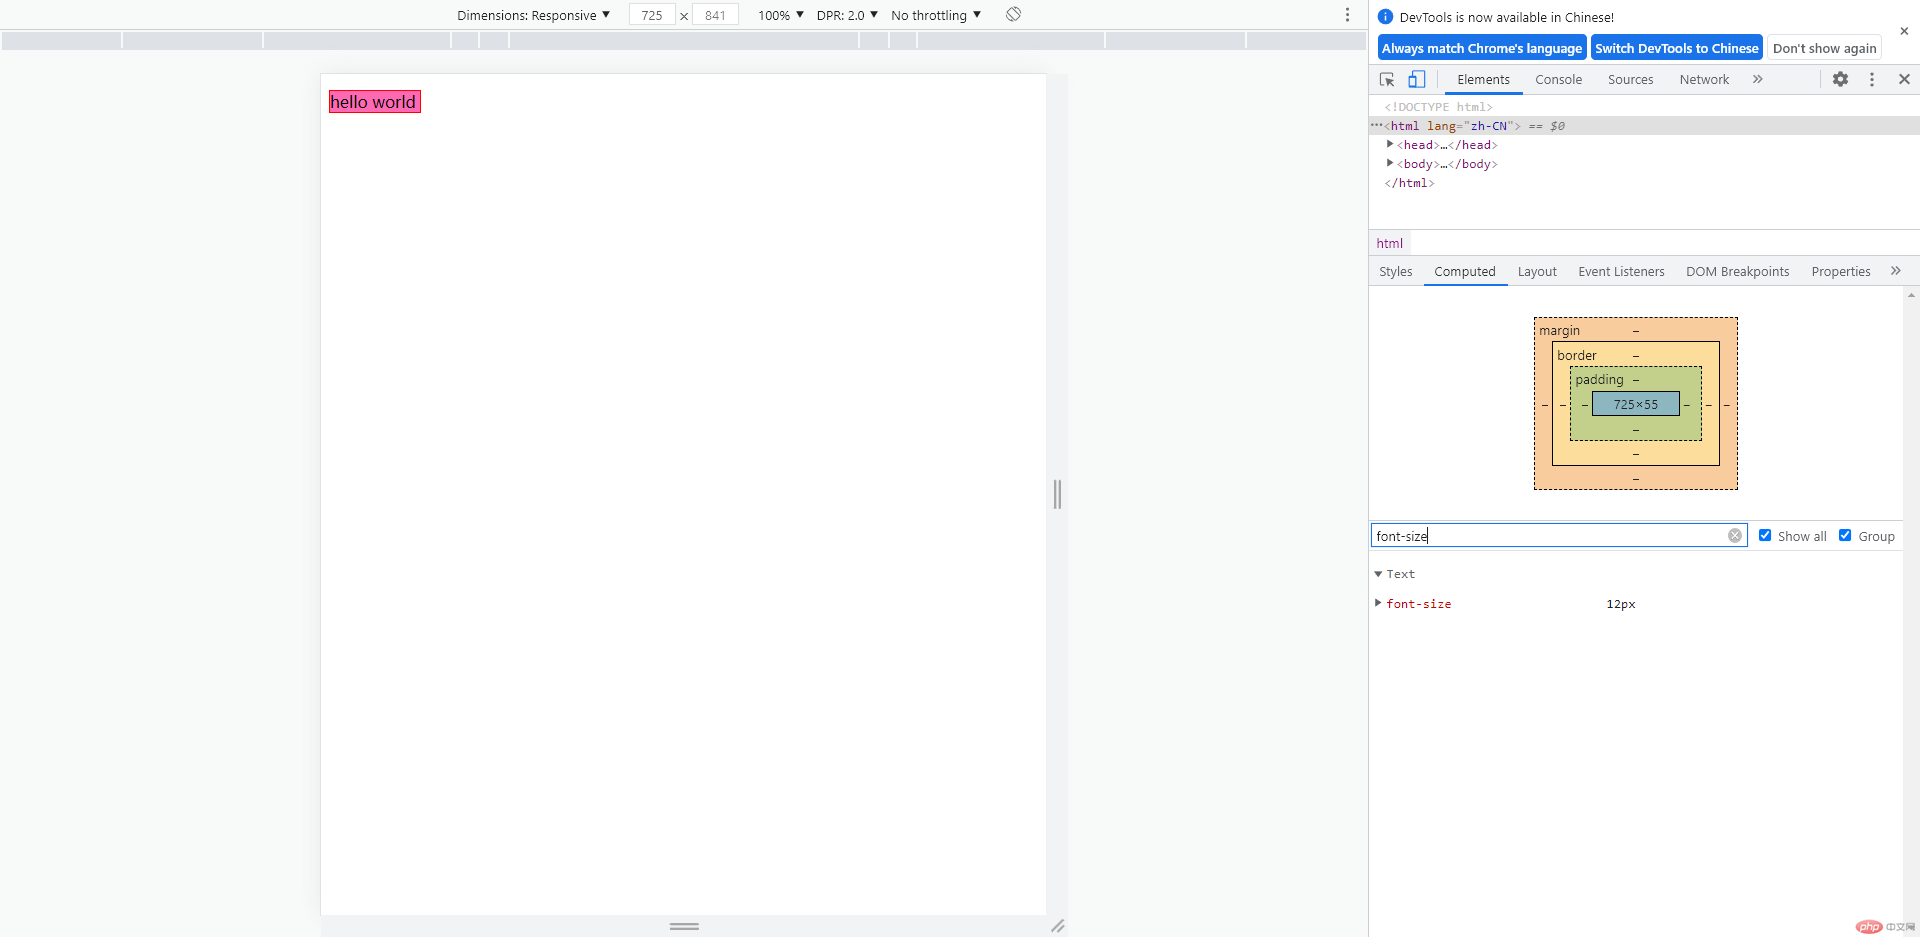Click the 725×55 content box
1920x937 pixels.
point(1635,404)
